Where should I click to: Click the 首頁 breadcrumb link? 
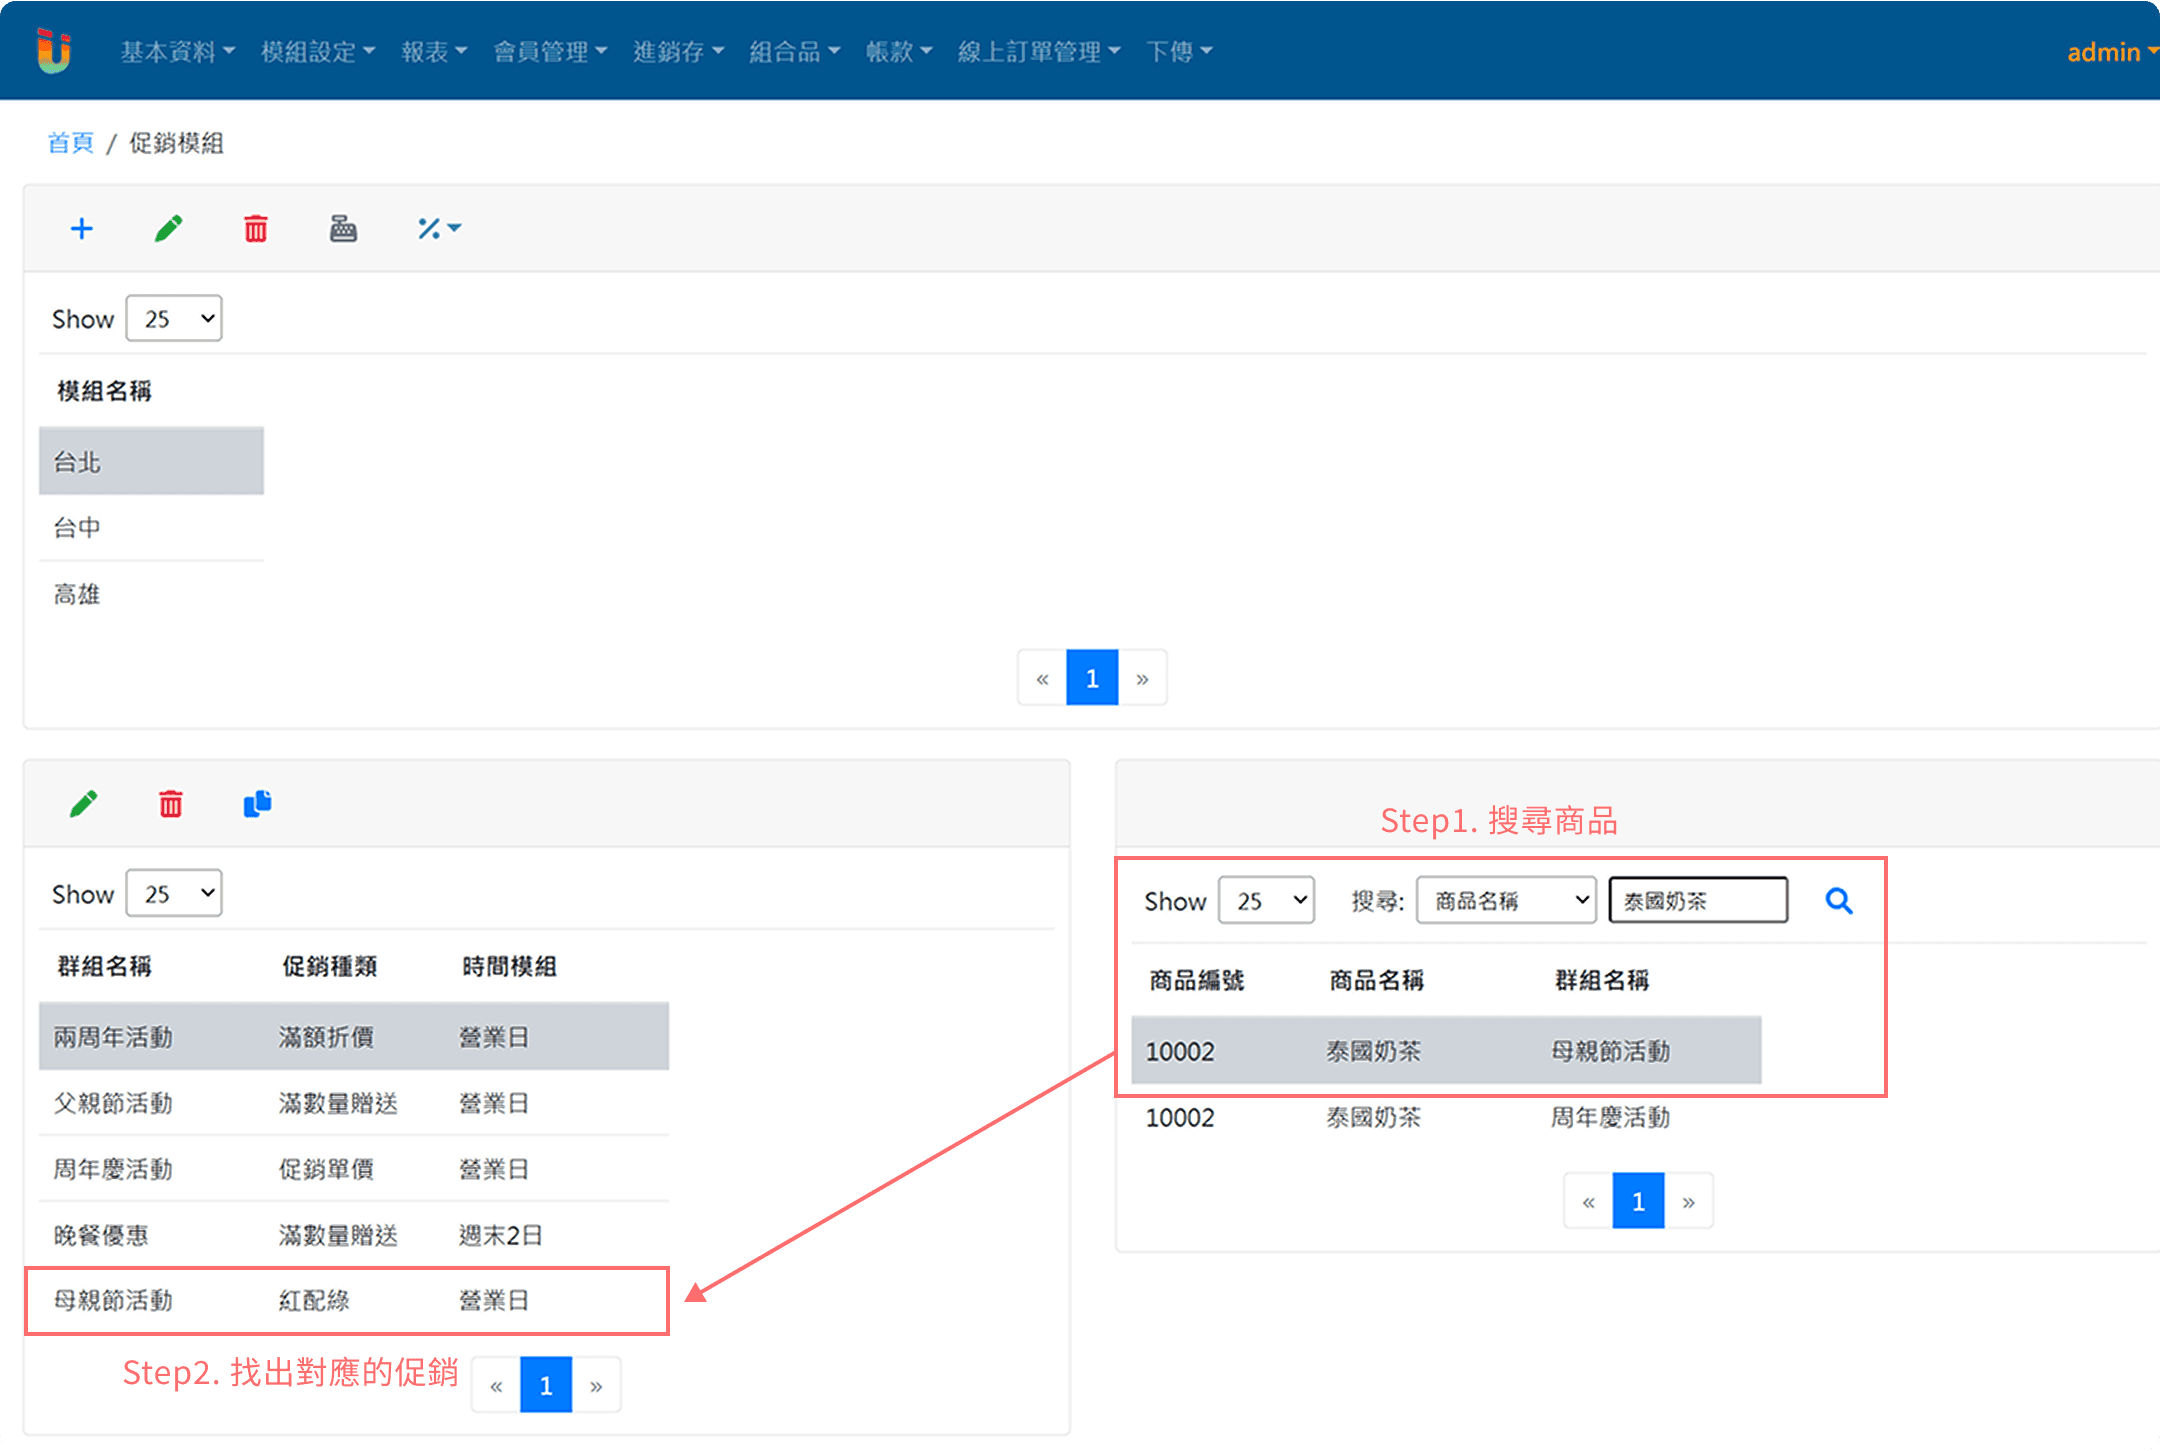70,143
